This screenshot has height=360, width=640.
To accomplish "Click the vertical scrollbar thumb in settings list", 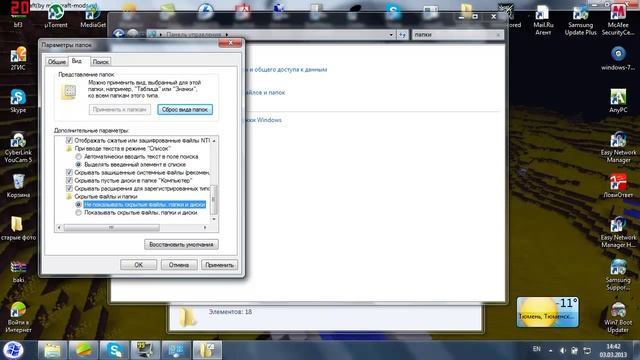I will click(214, 200).
